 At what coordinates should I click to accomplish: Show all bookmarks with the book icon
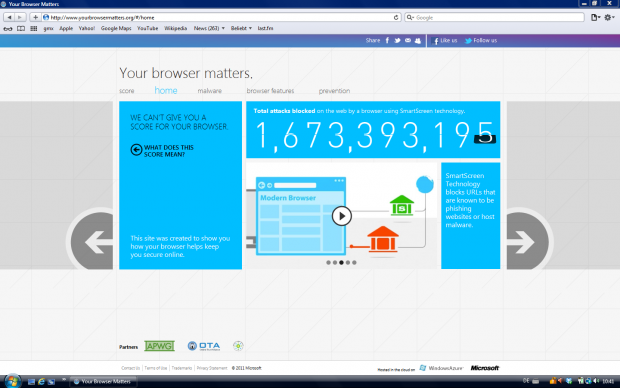coord(21,28)
